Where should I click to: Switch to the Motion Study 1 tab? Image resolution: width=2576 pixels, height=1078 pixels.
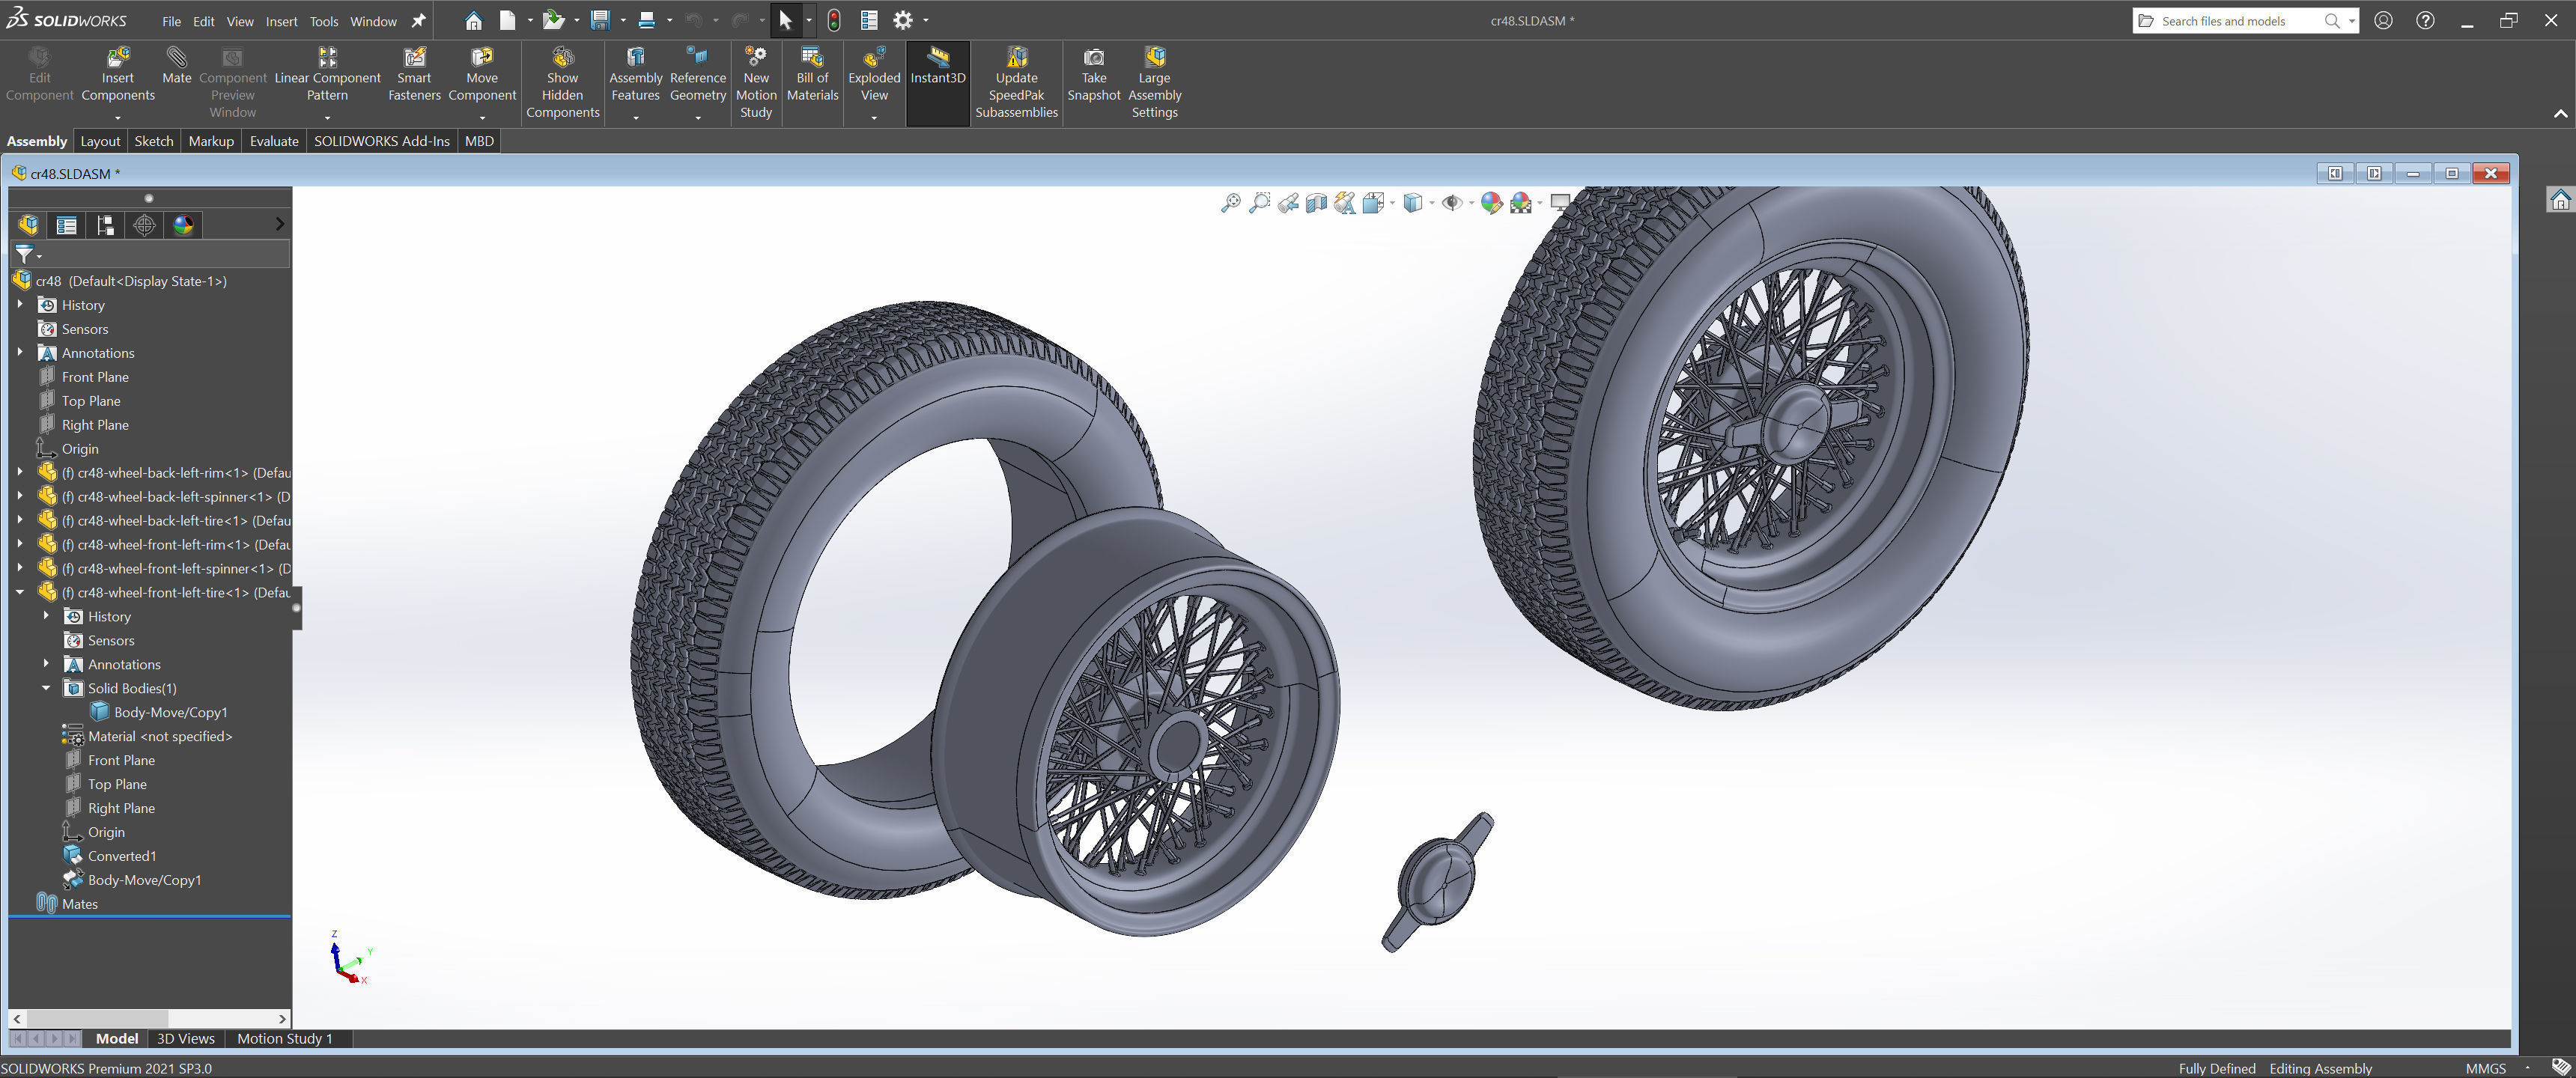(284, 1038)
